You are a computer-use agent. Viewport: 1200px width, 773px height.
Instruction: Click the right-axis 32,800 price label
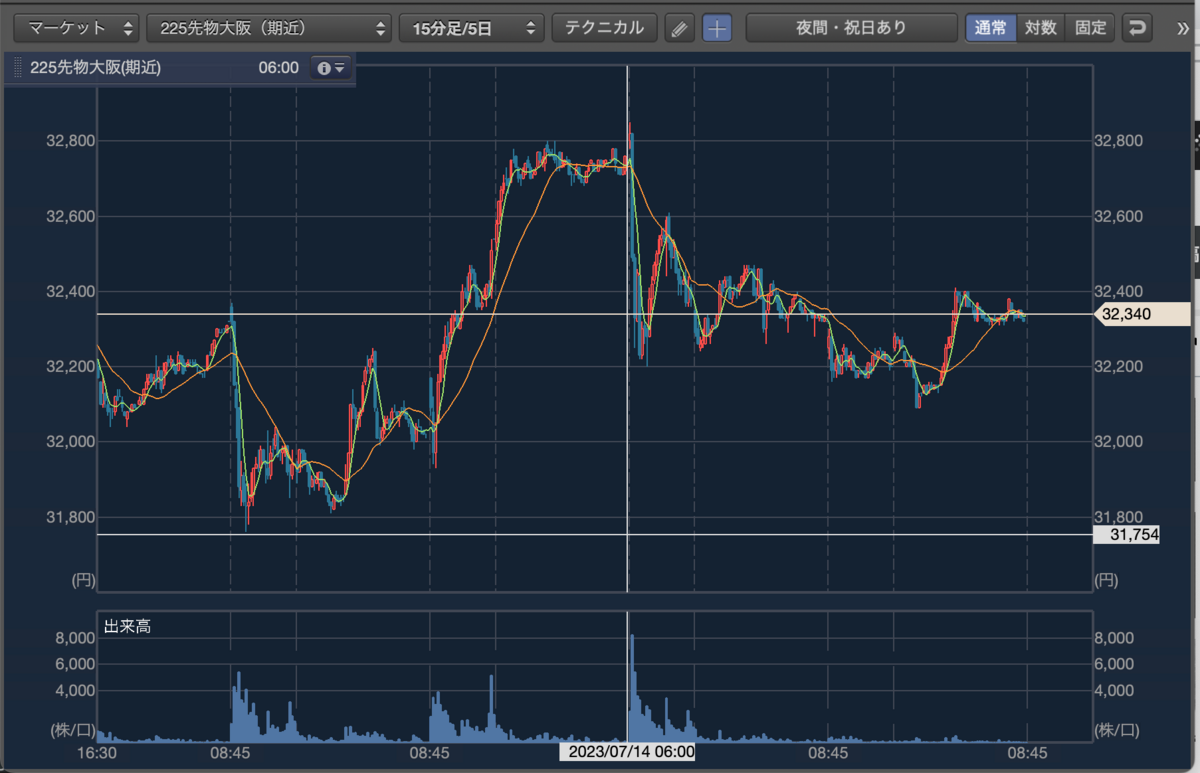click(x=1121, y=140)
